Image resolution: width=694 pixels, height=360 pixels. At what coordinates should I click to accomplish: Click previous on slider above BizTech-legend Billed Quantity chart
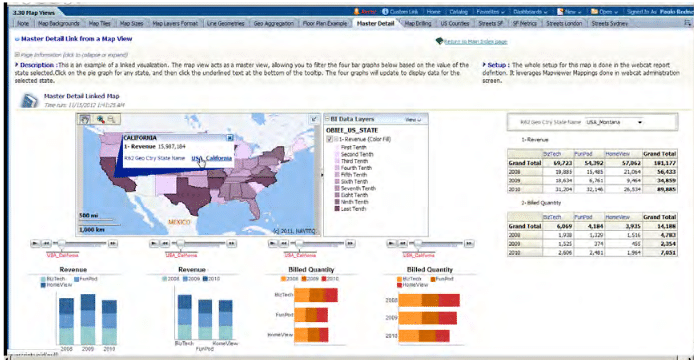point(403,244)
